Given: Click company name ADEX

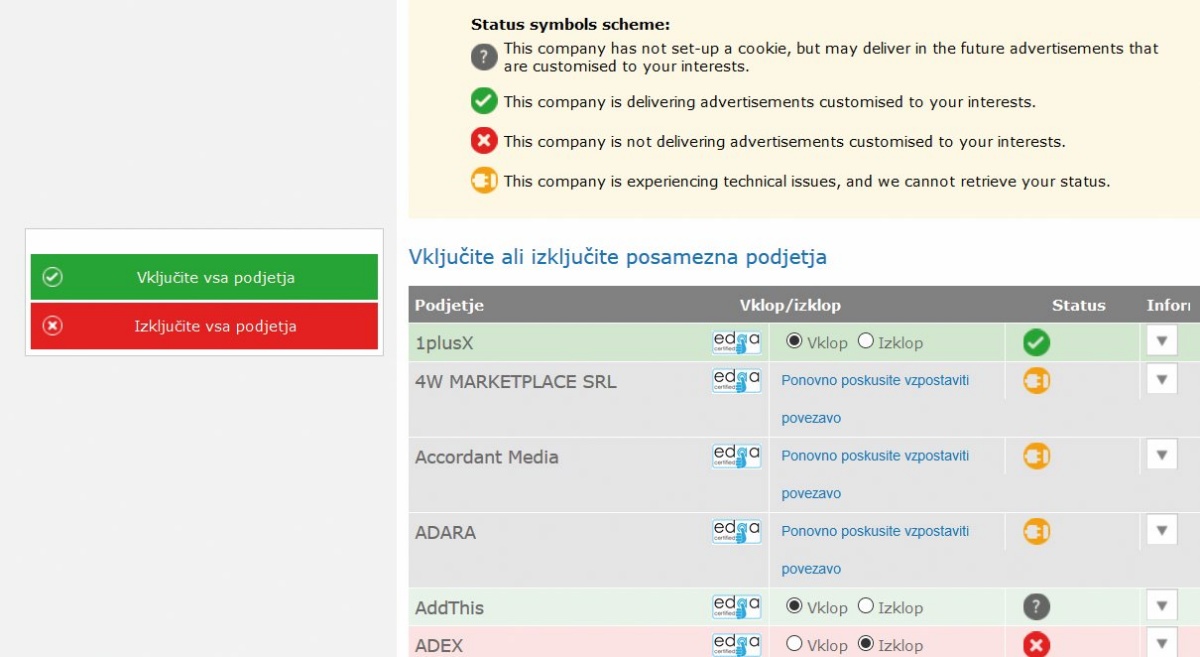Looking at the screenshot, I should click(439, 646).
